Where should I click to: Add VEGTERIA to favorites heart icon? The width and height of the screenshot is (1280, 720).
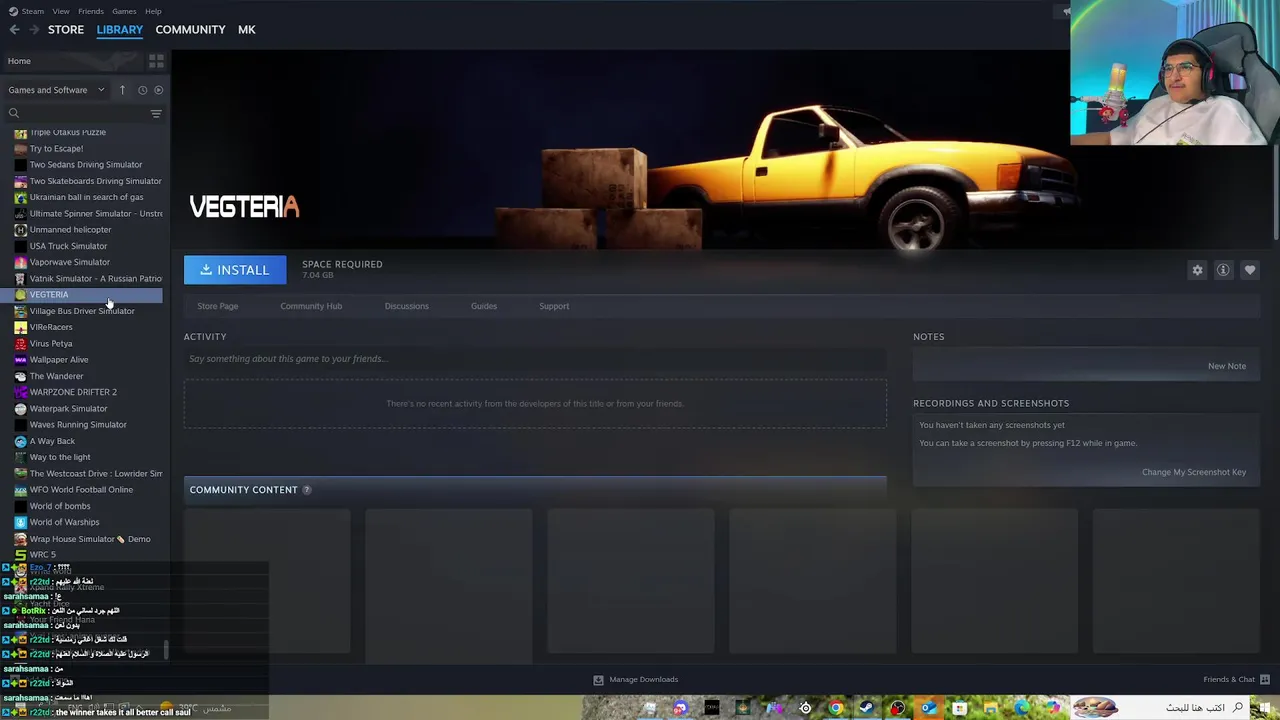pyautogui.click(x=1250, y=270)
